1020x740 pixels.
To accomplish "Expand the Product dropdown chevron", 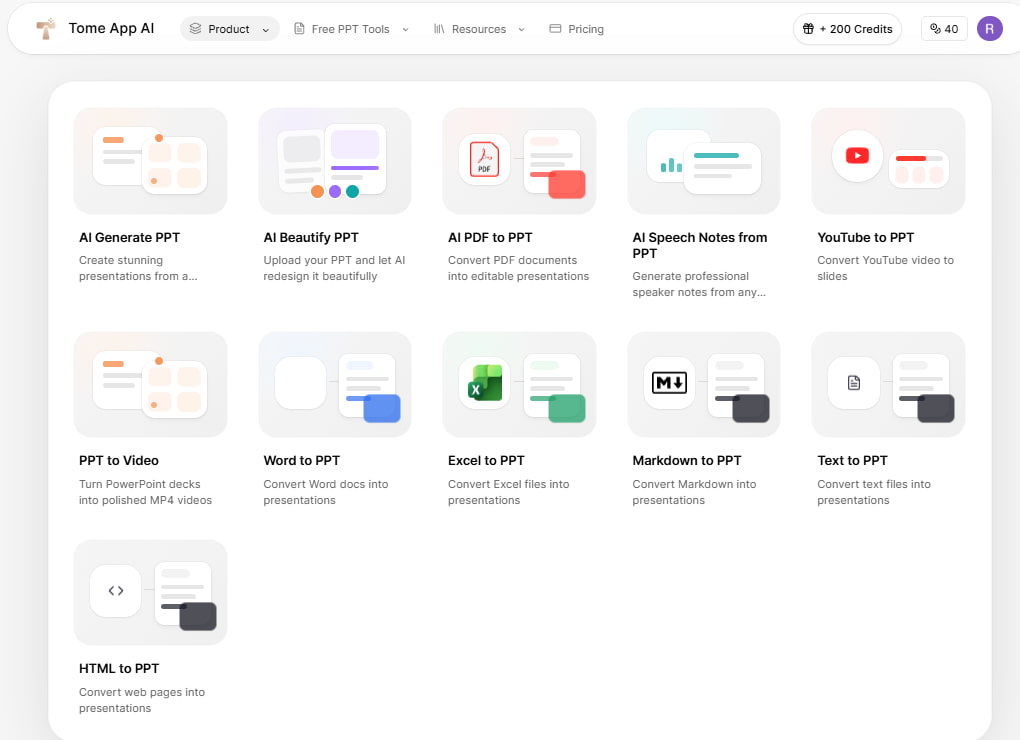I will (x=265, y=30).
